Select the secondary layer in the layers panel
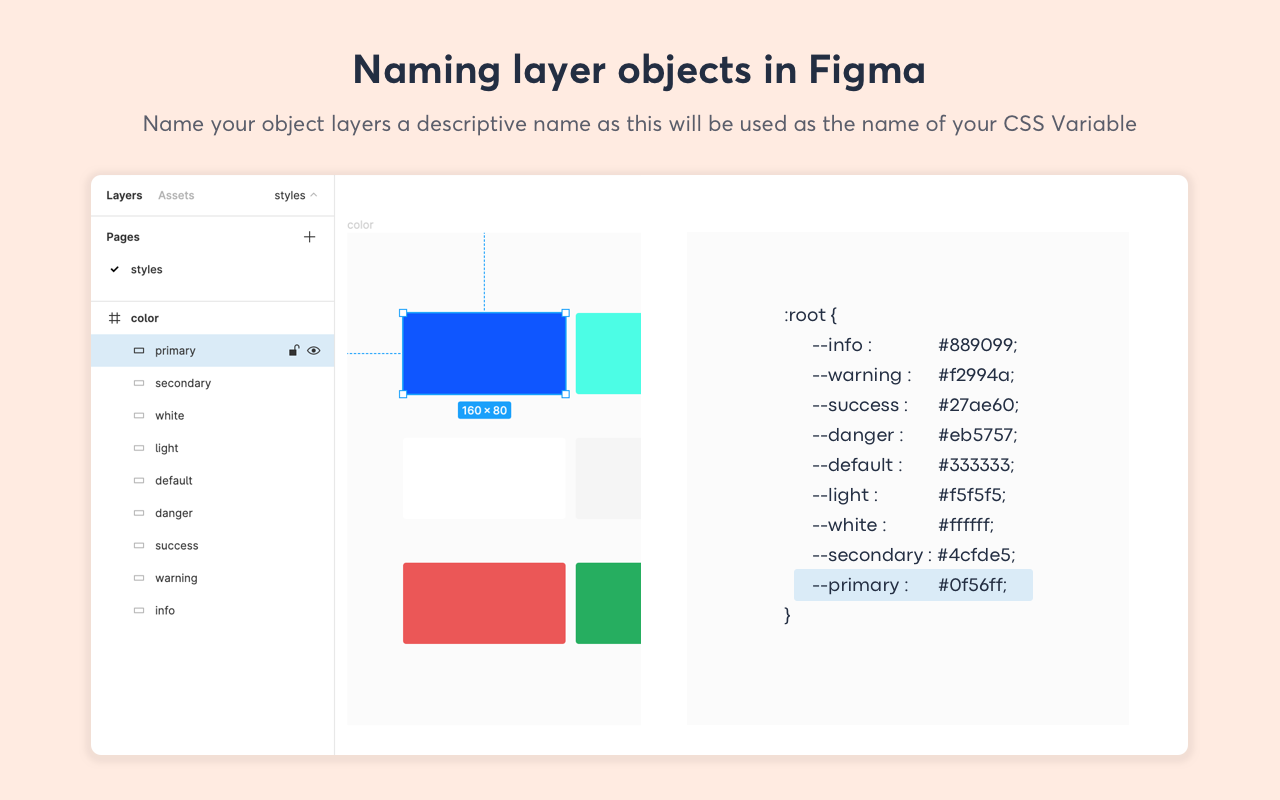Viewport: 1280px width, 800px height. click(x=181, y=383)
